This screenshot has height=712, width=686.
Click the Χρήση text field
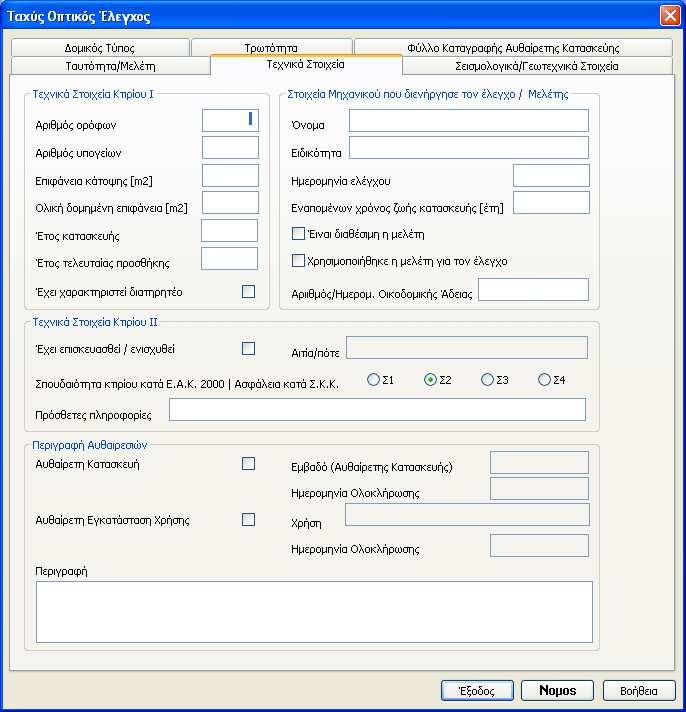click(x=467, y=514)
